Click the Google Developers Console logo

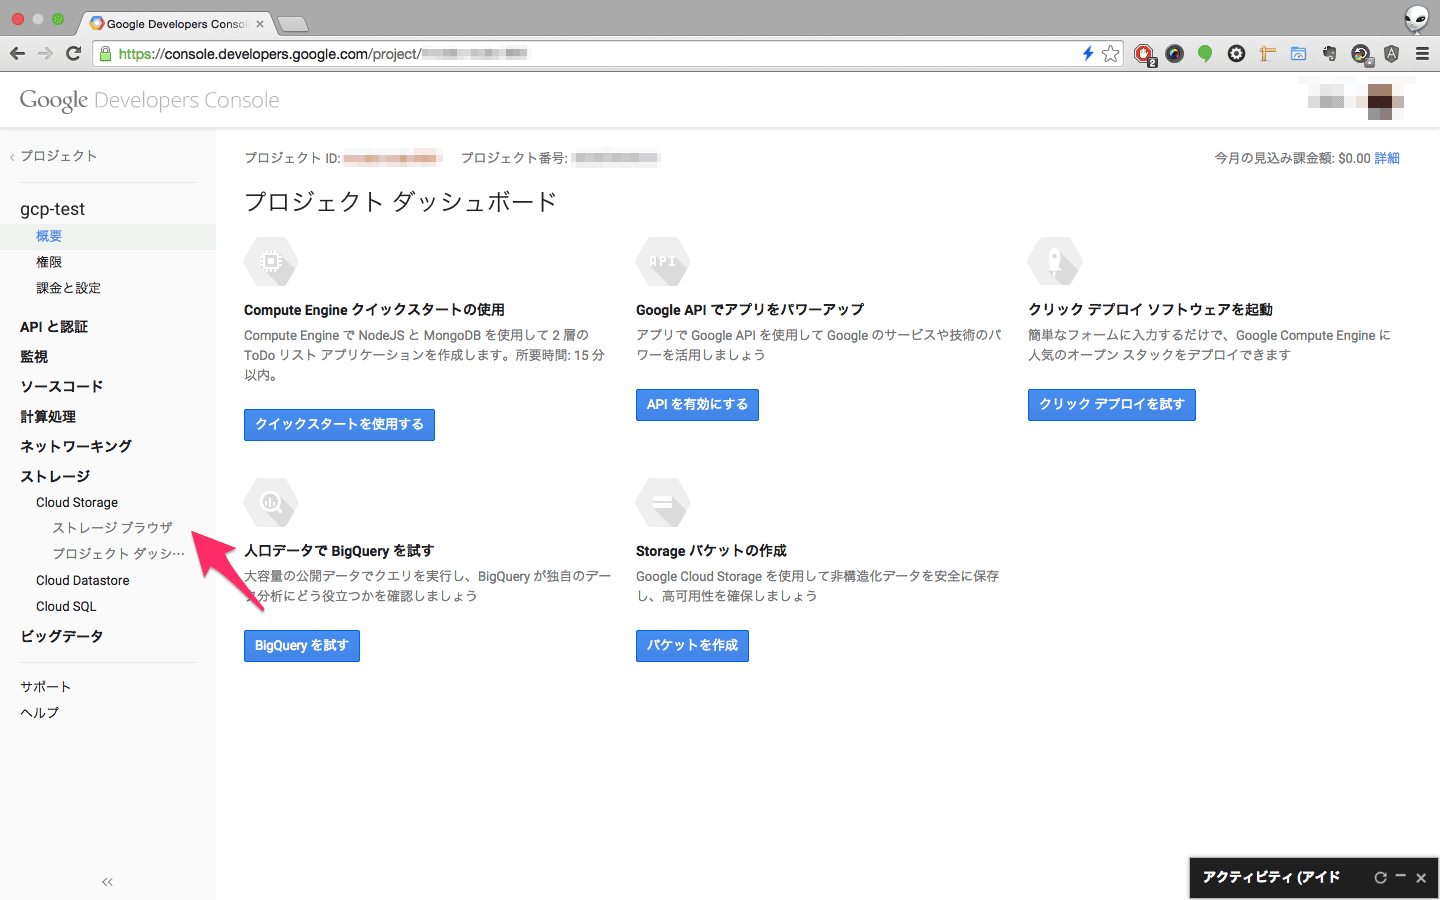pos(149,100)
